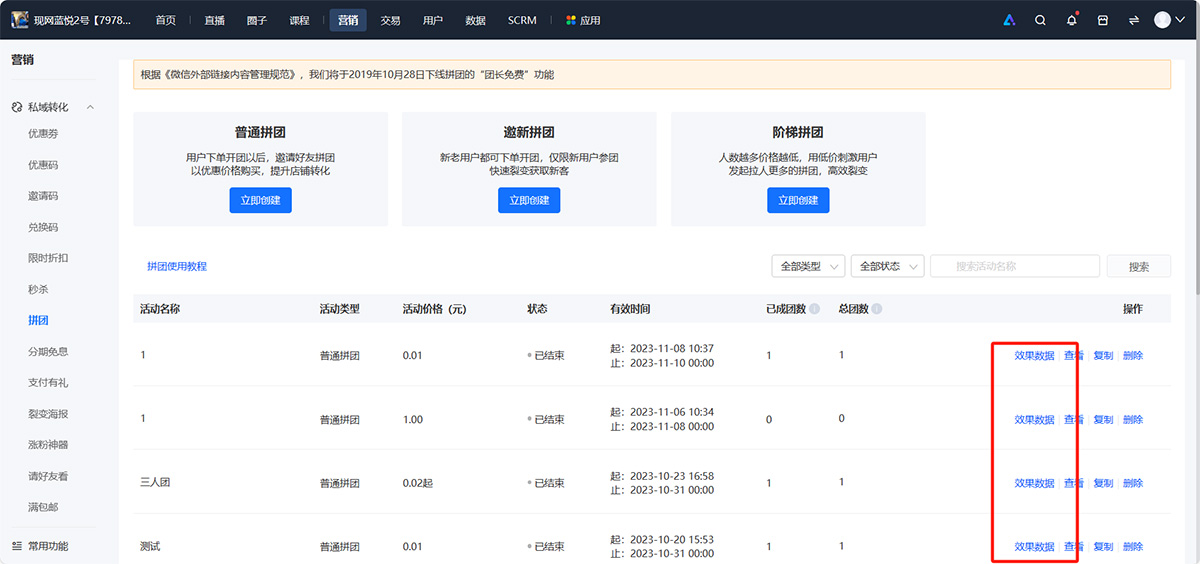The image size is (1200, 564).
Task: Click the info icon beside 总团数
Action: (877, 309)
